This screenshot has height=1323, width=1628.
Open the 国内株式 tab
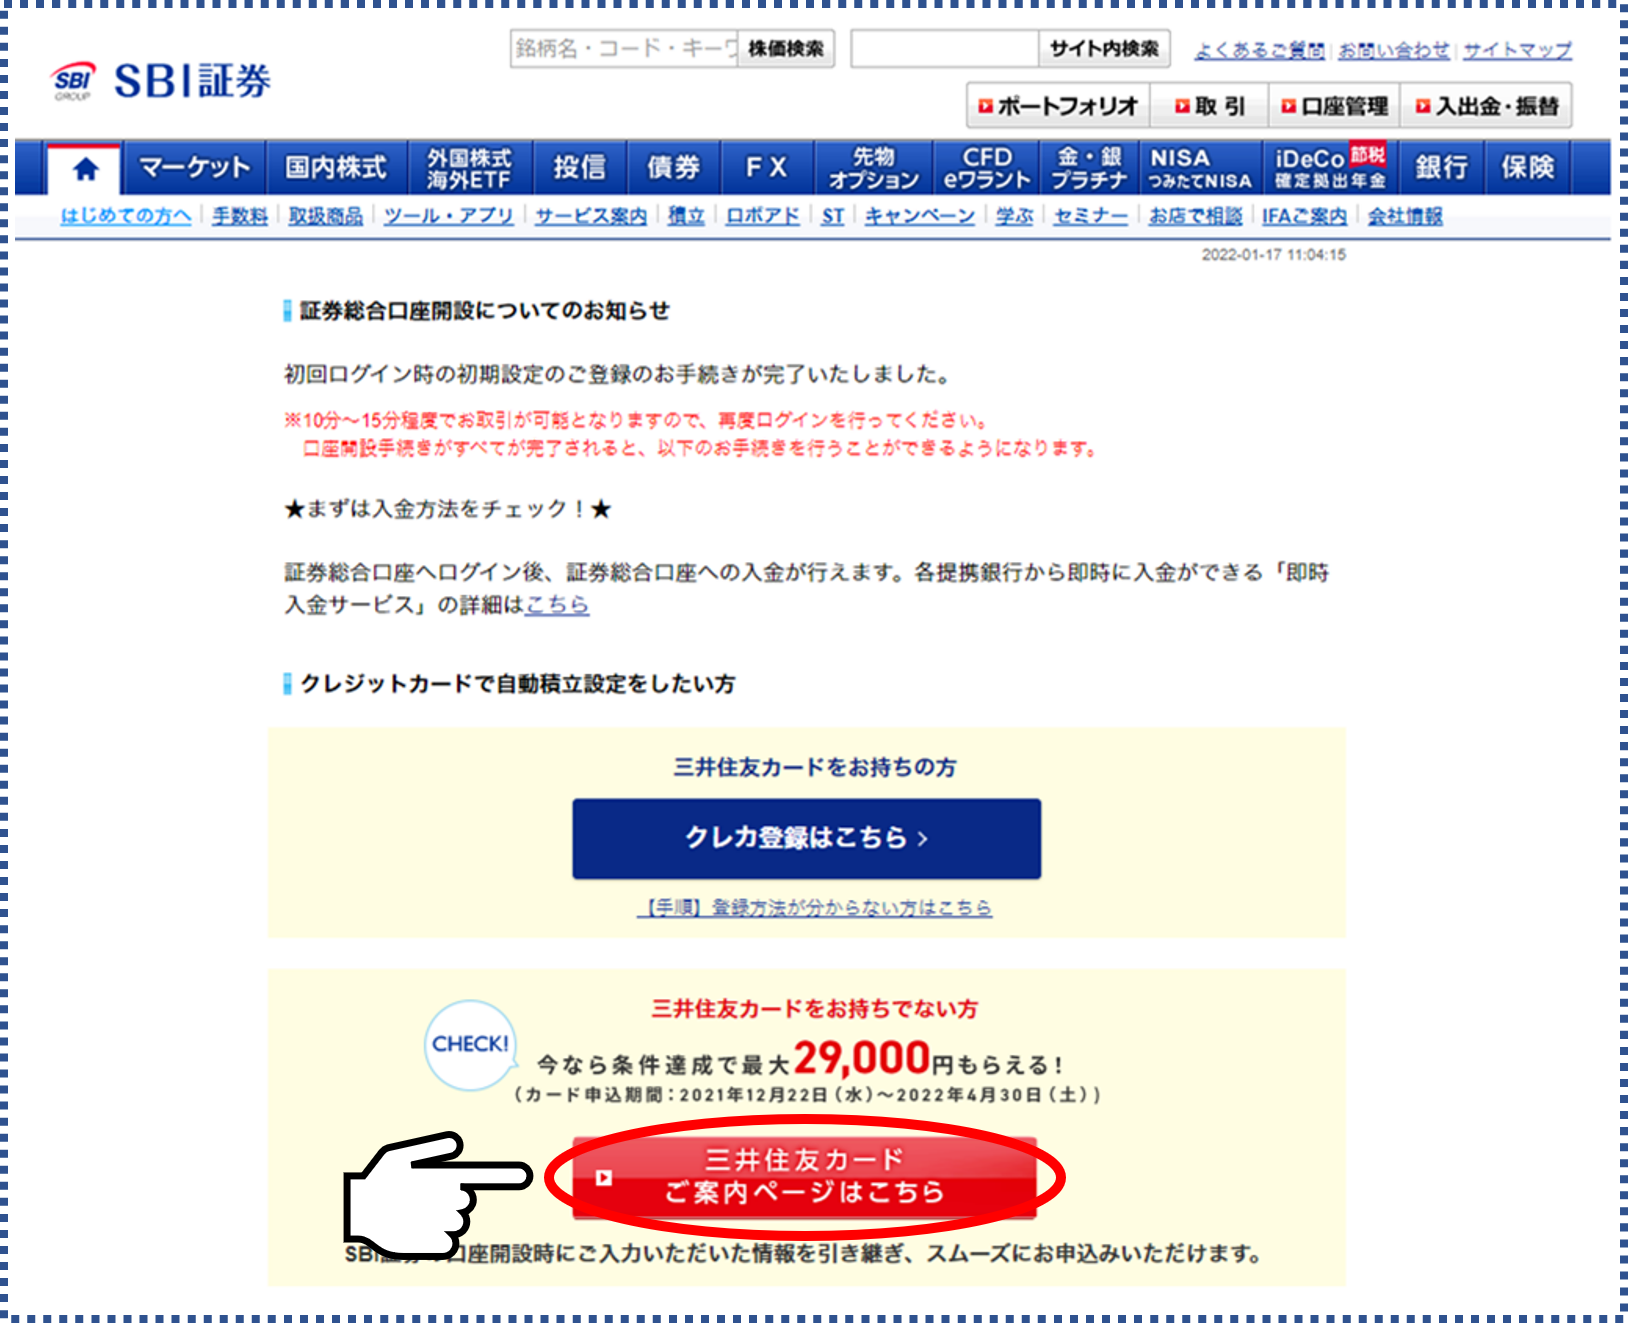pyautogui.click(x=336, y=168)
